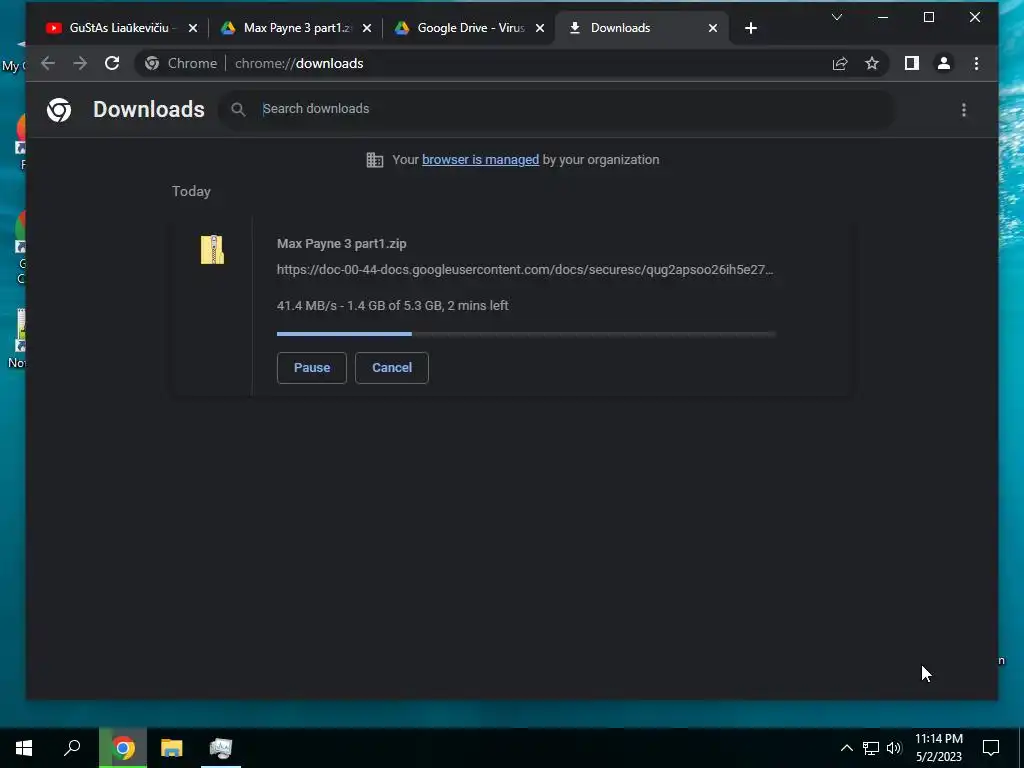This screenshot has height=768, width=1024.
Task: Click the taskbar clock showing 11:14 PM
Action: (938, 748)
